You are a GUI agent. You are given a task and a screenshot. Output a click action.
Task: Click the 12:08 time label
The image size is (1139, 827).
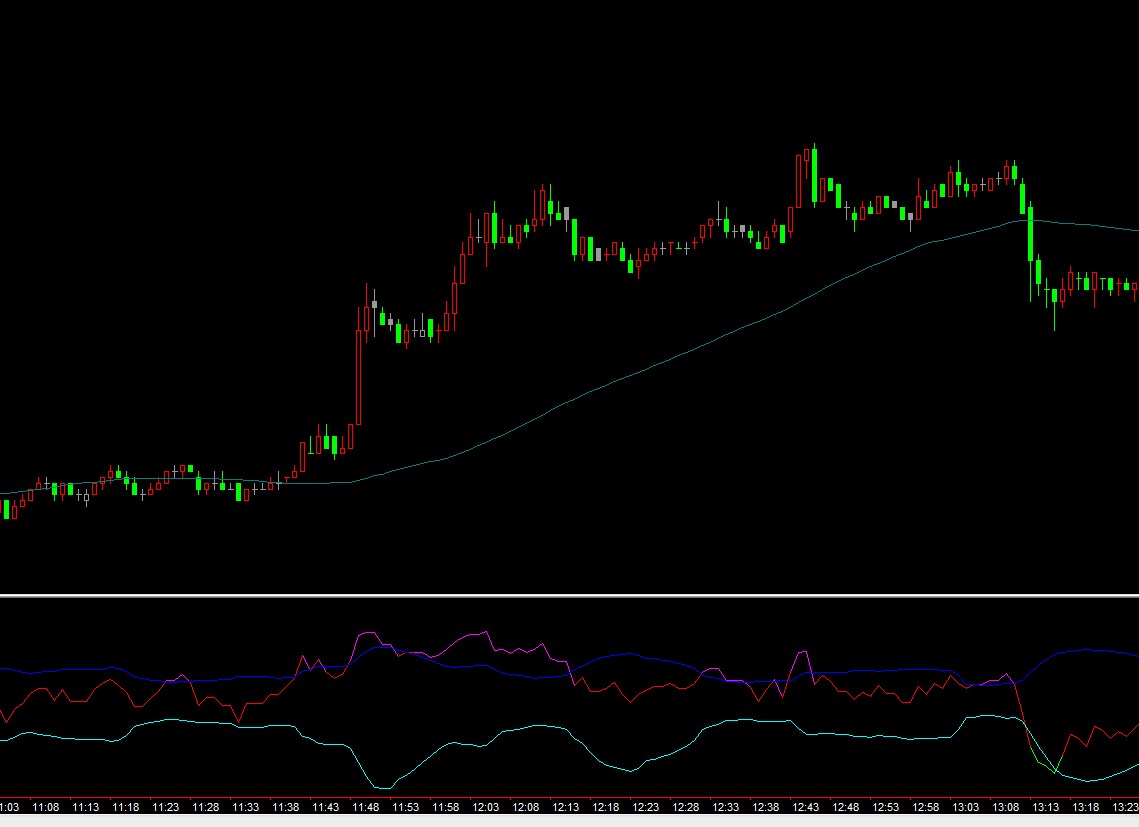(x=525, y=807)
